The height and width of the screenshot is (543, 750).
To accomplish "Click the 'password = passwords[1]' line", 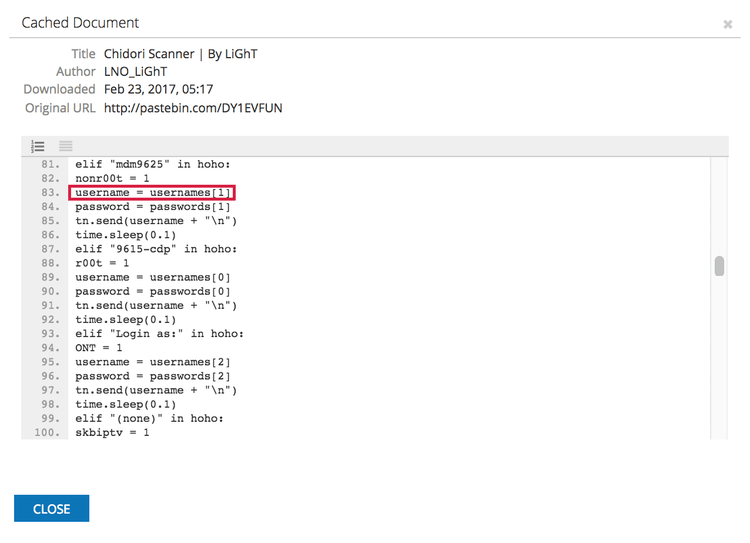I will point(152,206).
